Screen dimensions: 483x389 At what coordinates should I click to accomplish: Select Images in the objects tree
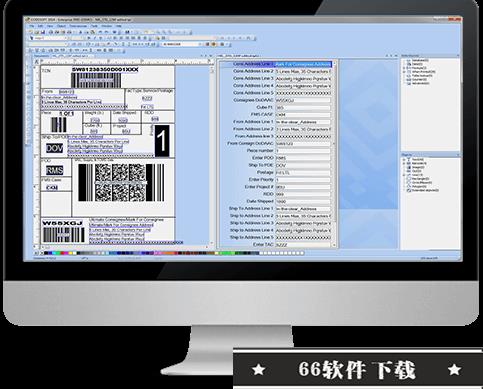coord(418,167)
